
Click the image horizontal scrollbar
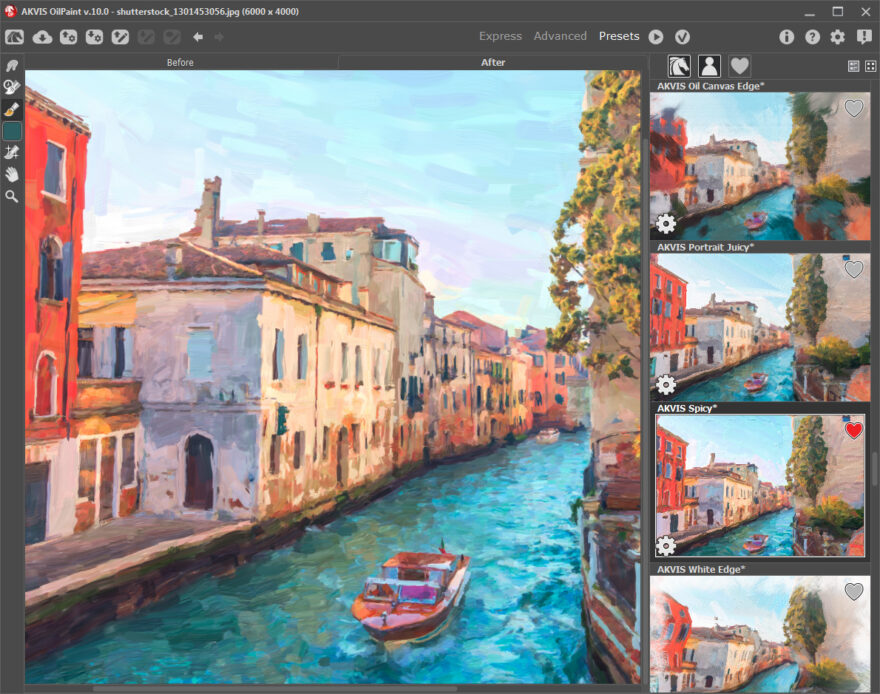coord(275,688)
